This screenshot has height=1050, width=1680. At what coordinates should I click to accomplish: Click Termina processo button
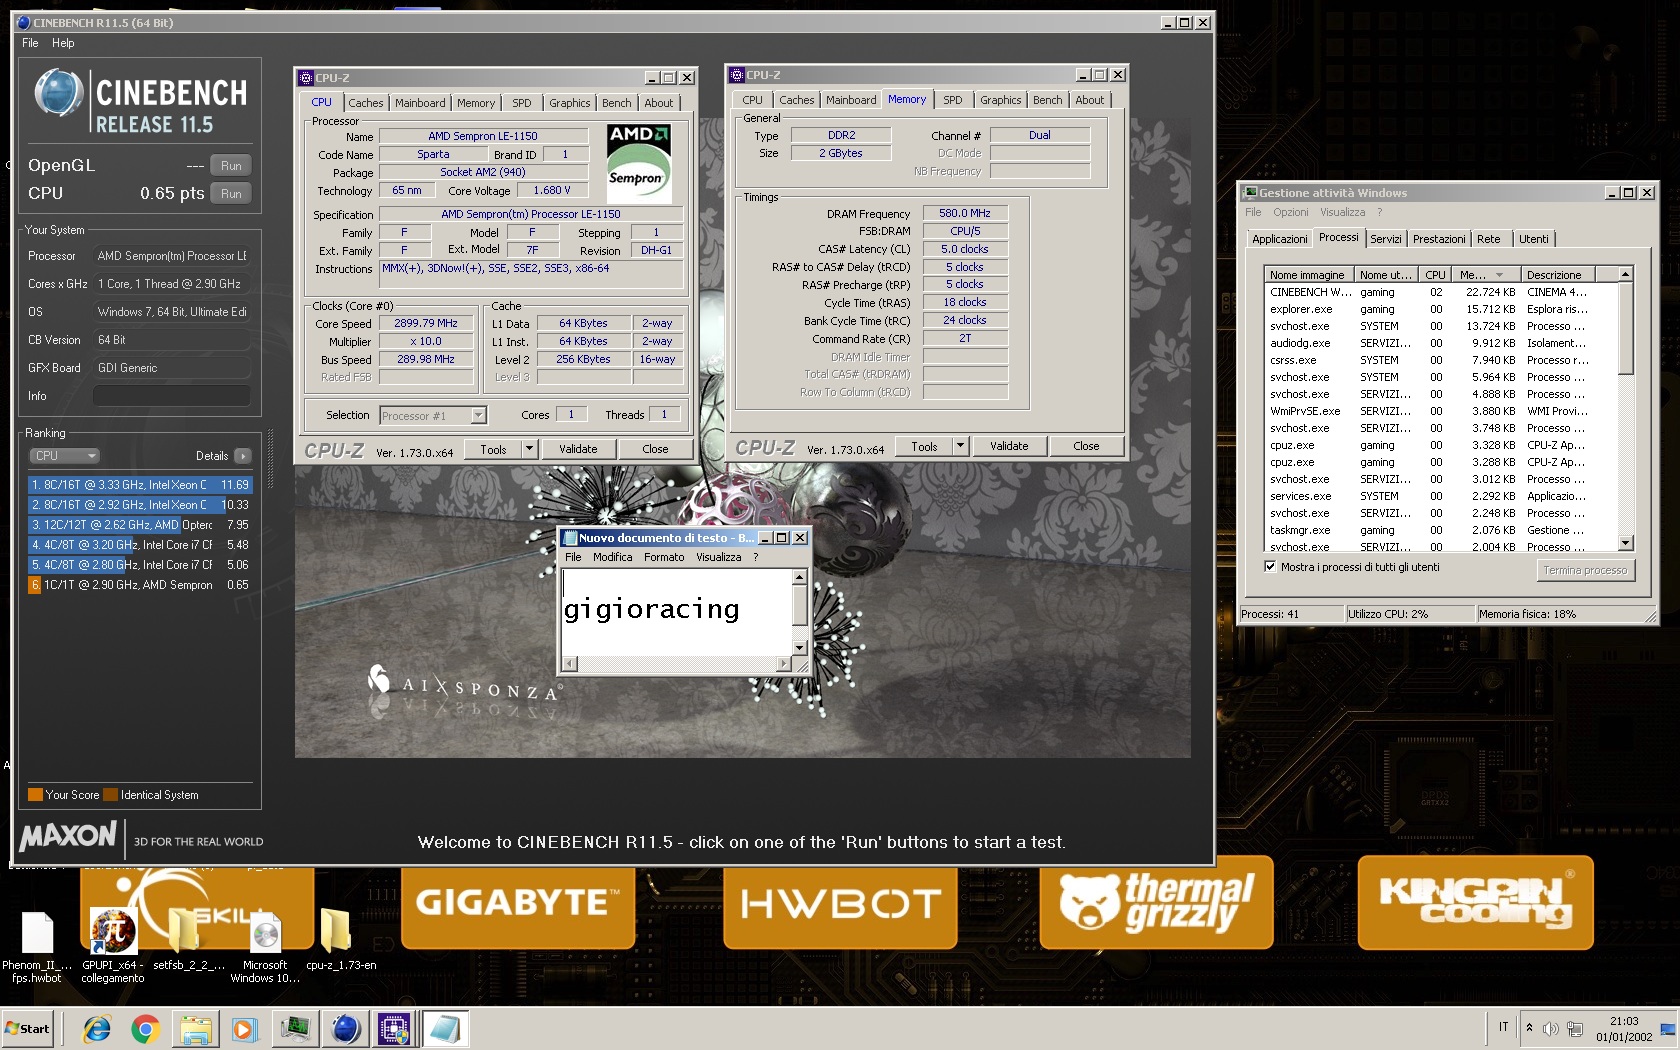point(1585,570)
